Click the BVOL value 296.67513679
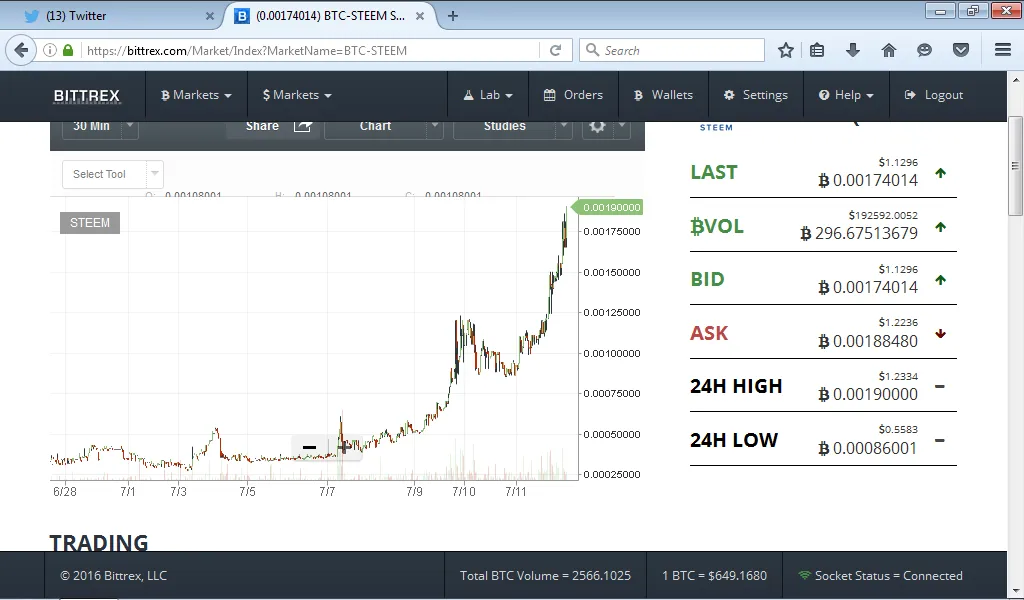This screenshot has width=1024, height=600. (859, 233)
